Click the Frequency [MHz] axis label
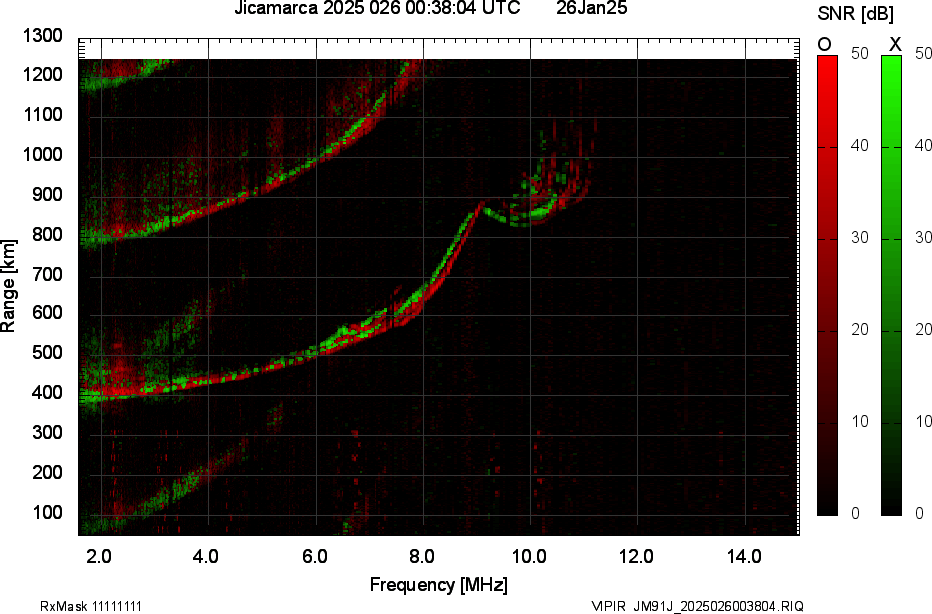This screenshot has height=614, width=932. (439, 584)
